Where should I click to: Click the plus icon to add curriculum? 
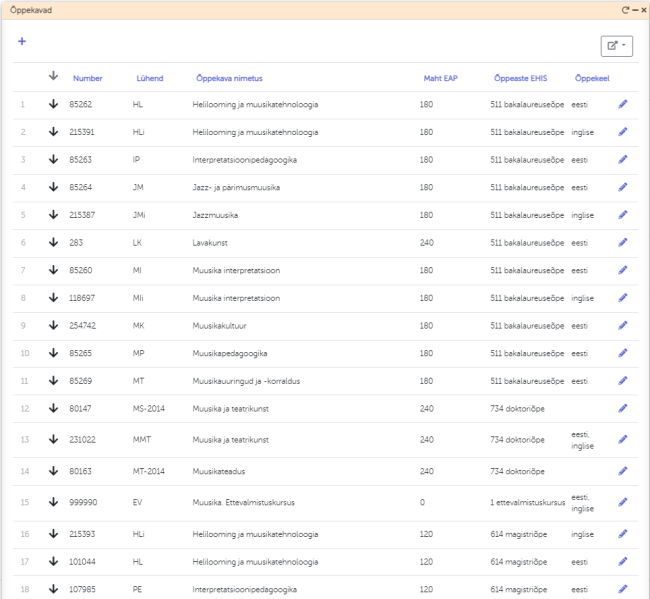[x=22, y=42]
